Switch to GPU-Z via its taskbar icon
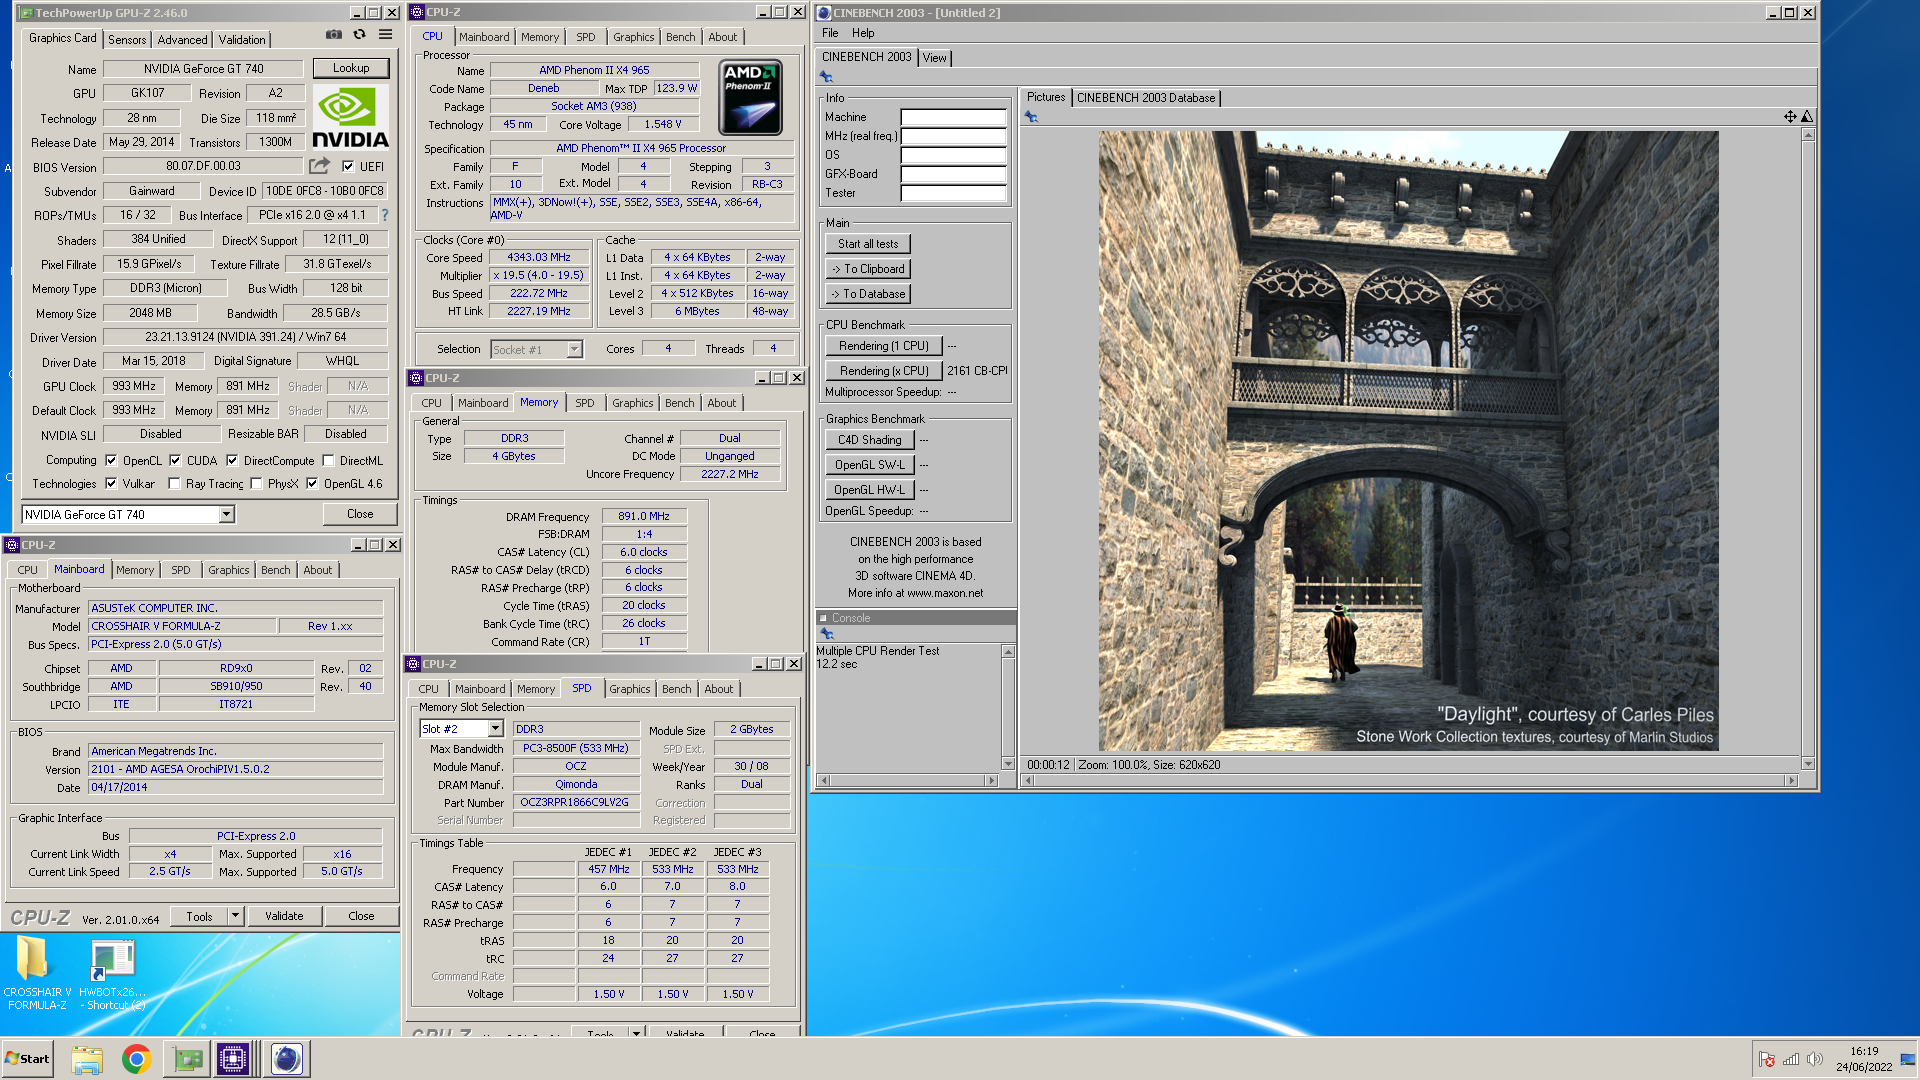Screen dimensions: 1920x1080 coord(187,1059)
